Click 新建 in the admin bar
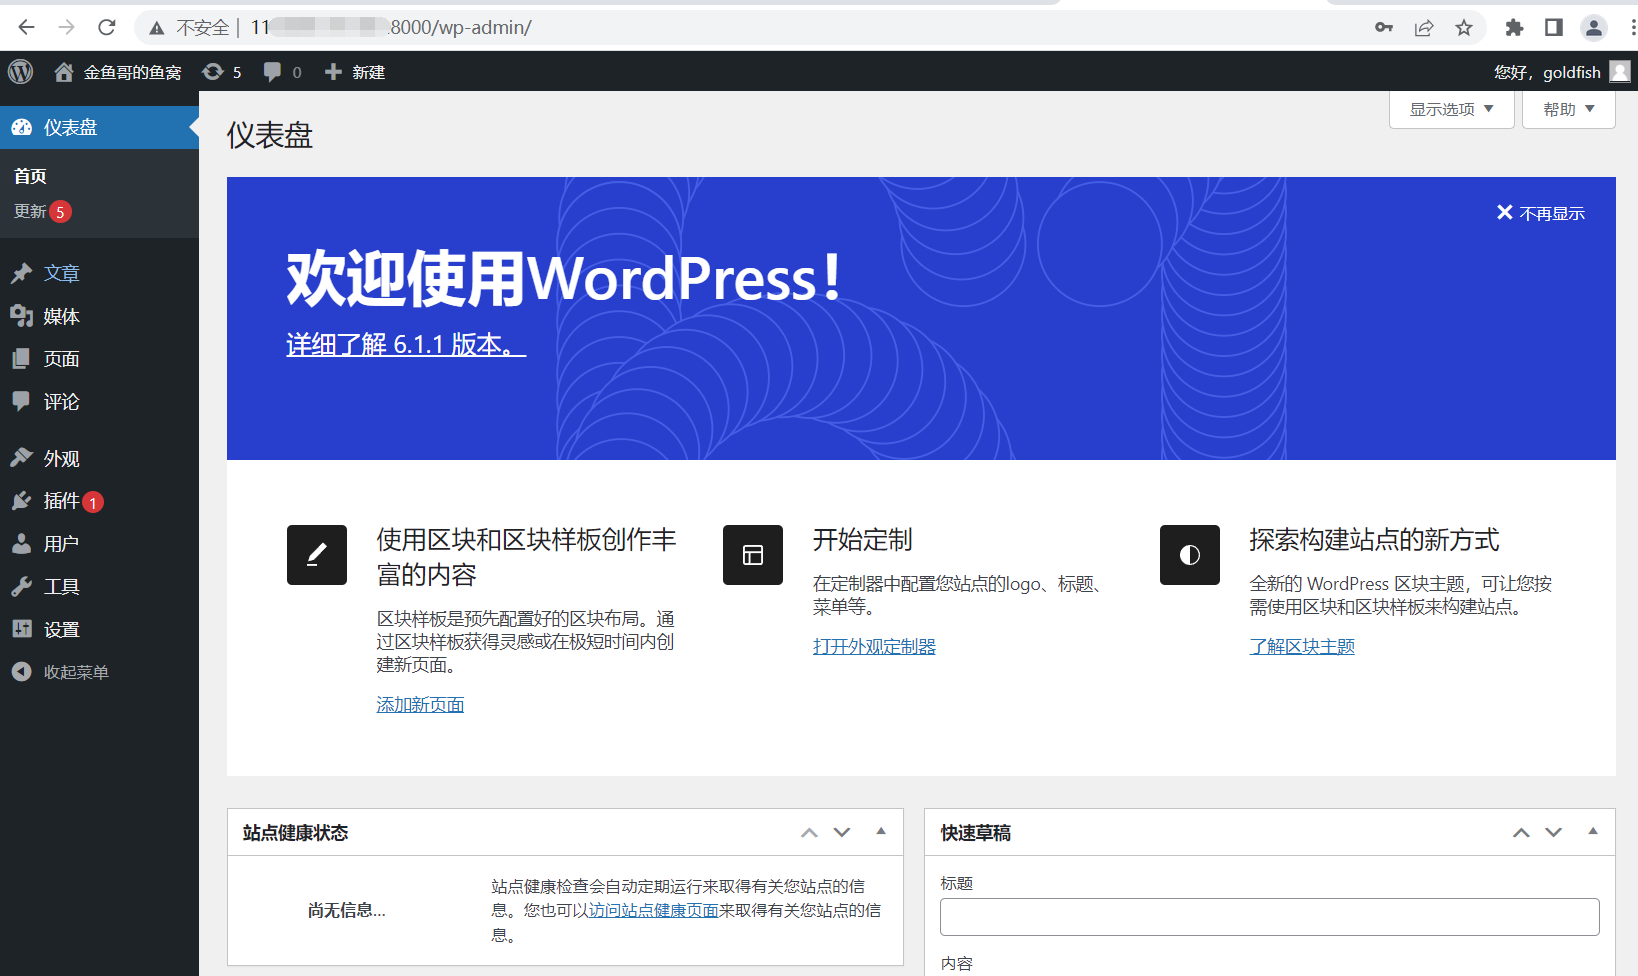Screen dimensions: 1638x976 click(368, 72)
